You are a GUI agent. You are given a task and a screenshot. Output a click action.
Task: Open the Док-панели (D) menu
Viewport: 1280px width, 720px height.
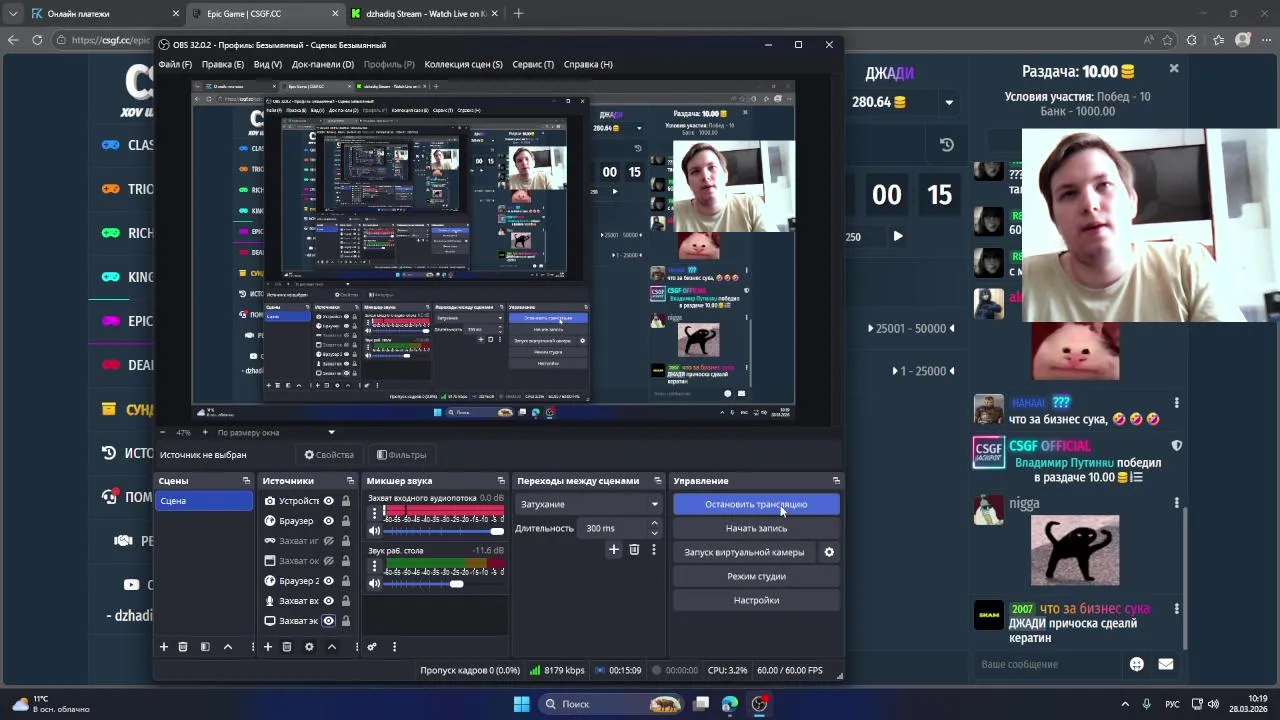click(323, 64)
